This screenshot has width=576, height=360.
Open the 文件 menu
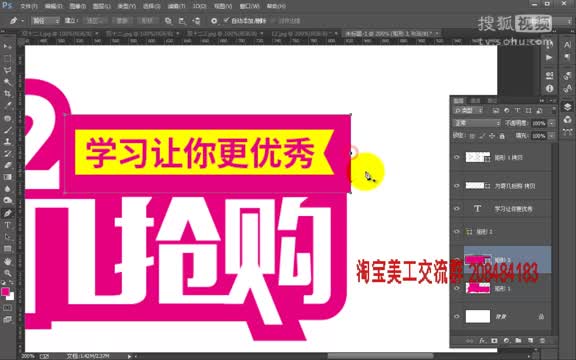[x=29, y=6]
